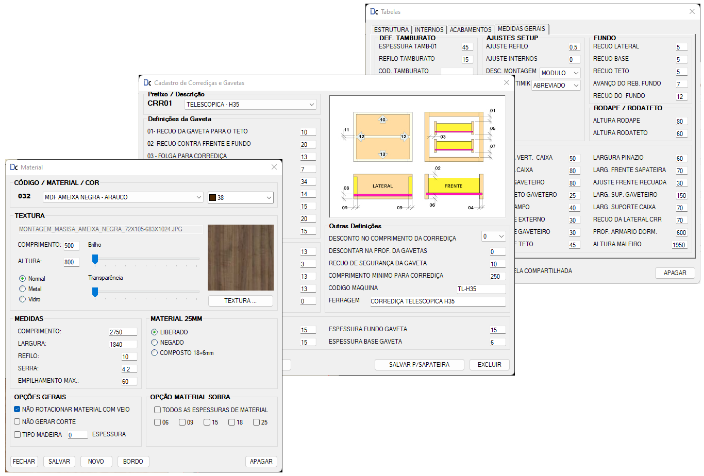Click the wood texture preview thumbnail
Viewport: 704px width, 476px height.
point(241,258)
